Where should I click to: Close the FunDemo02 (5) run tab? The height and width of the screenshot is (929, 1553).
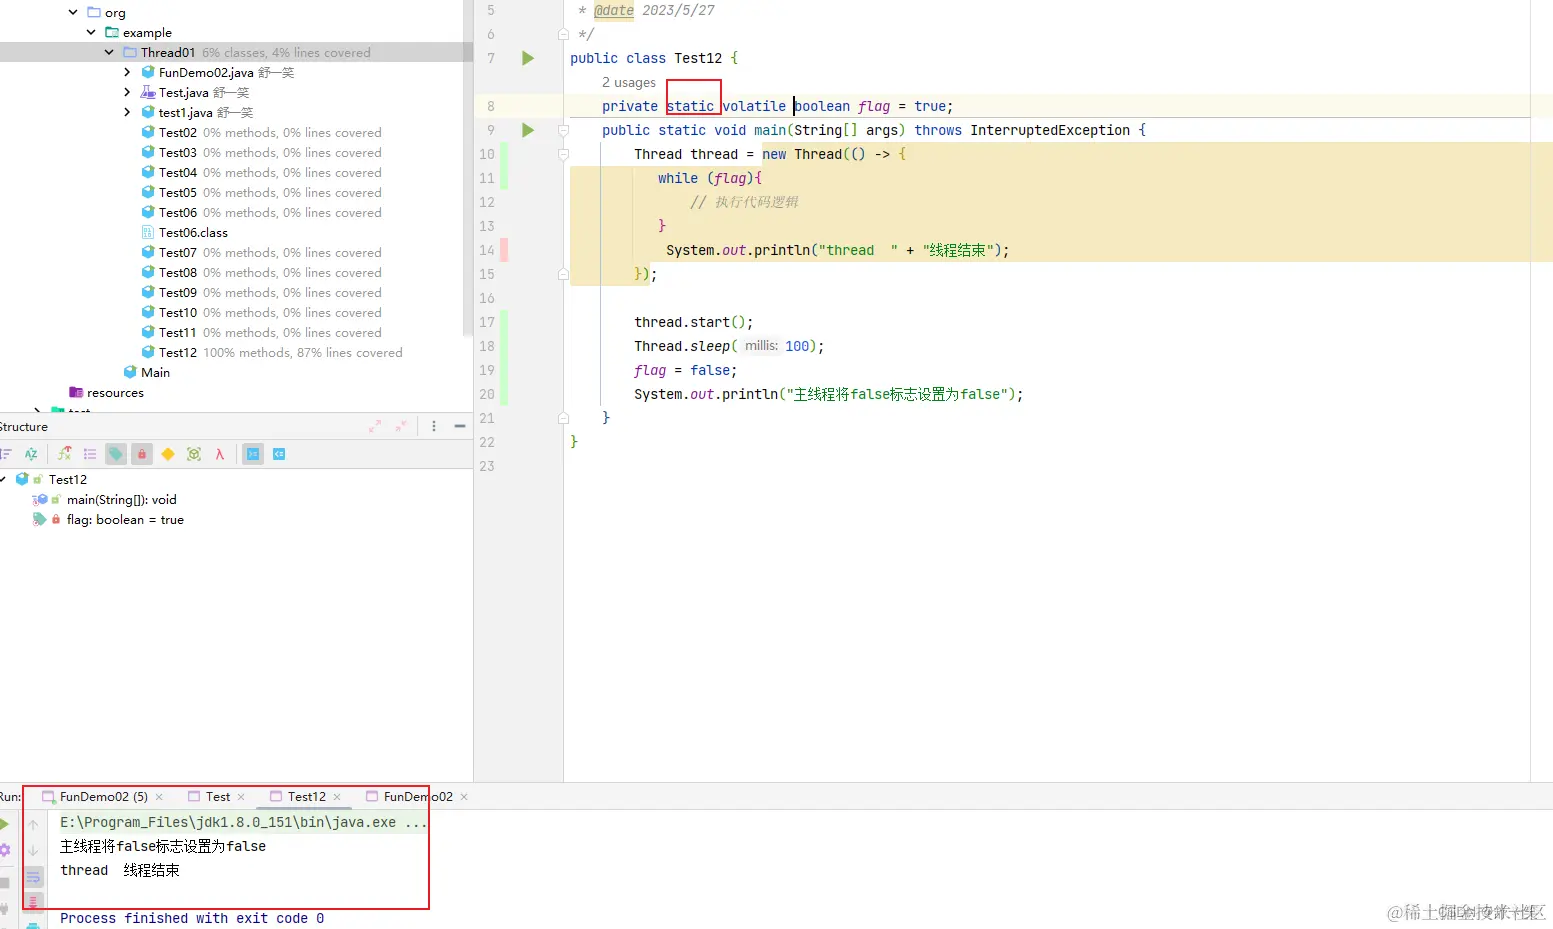point(159,797)
